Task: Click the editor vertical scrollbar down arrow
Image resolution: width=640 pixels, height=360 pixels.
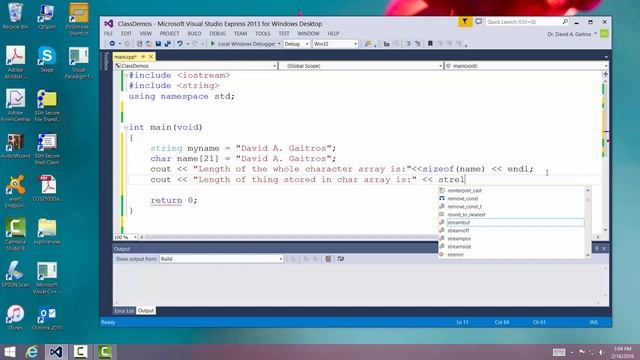Action: point(605,230)
